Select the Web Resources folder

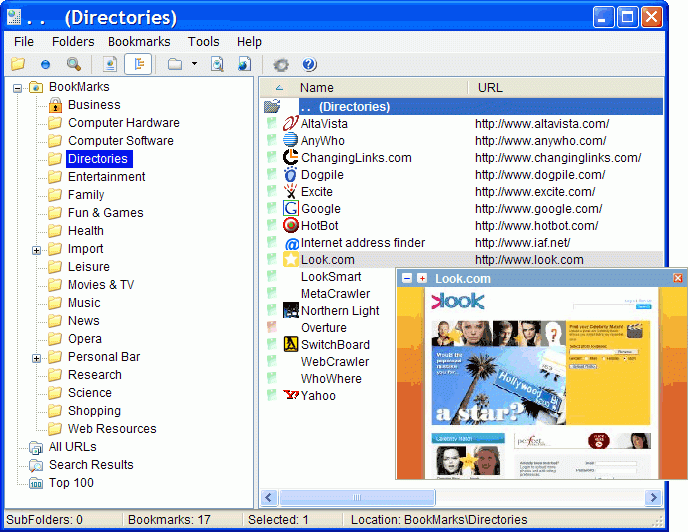[x=112, y=429]
